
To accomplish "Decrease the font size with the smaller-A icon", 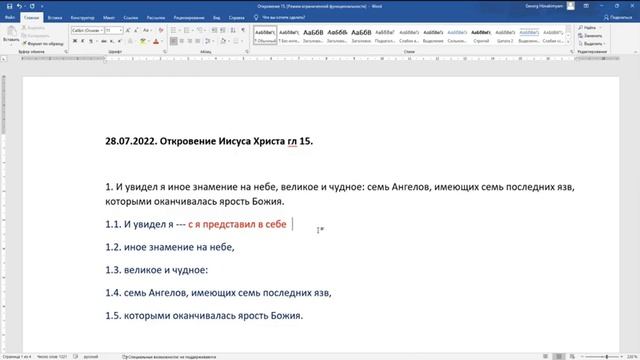I will tap(136, 30).
